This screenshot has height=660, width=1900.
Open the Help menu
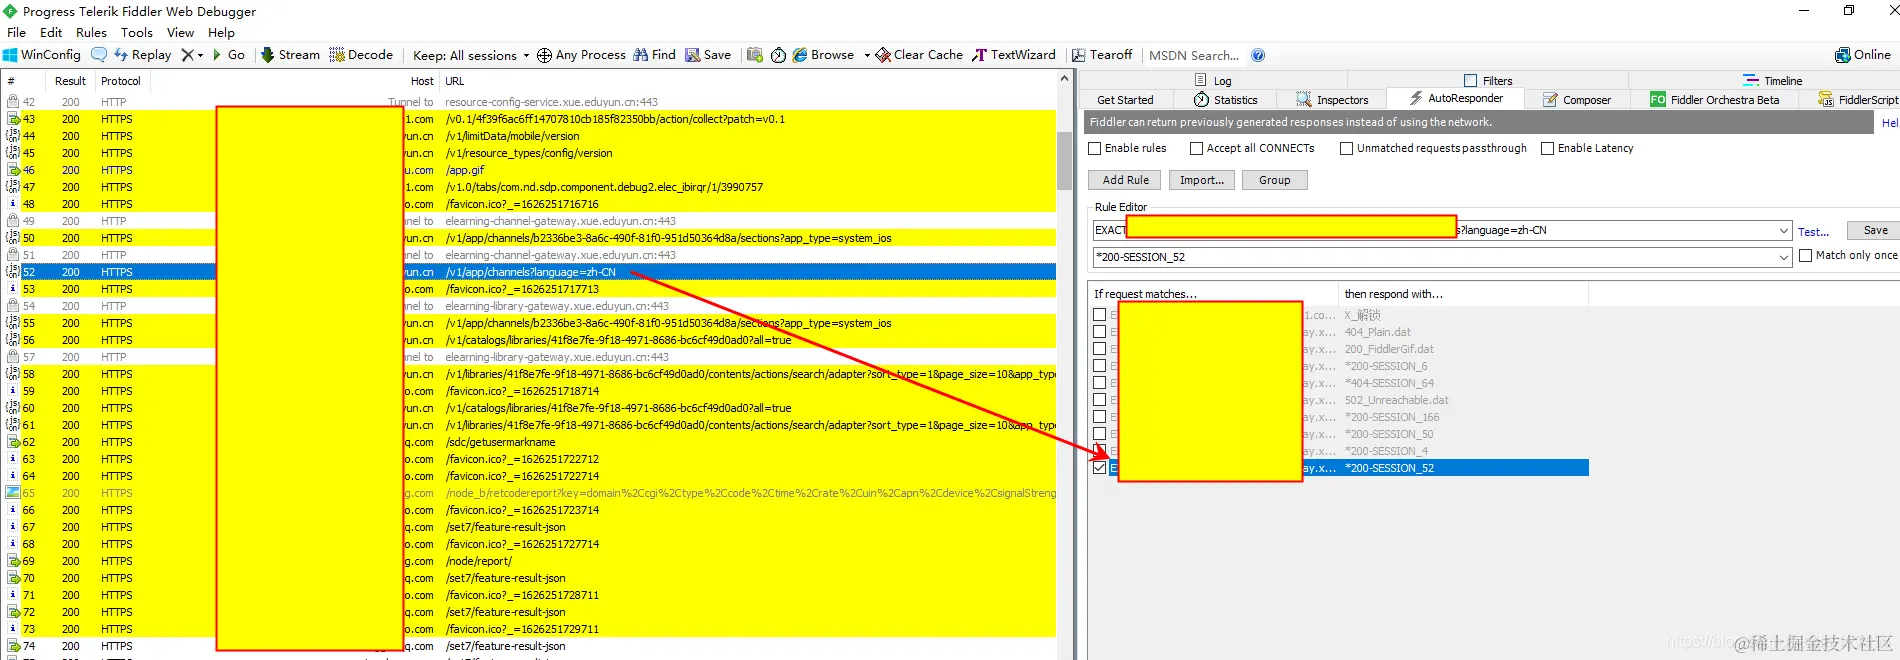221,32
